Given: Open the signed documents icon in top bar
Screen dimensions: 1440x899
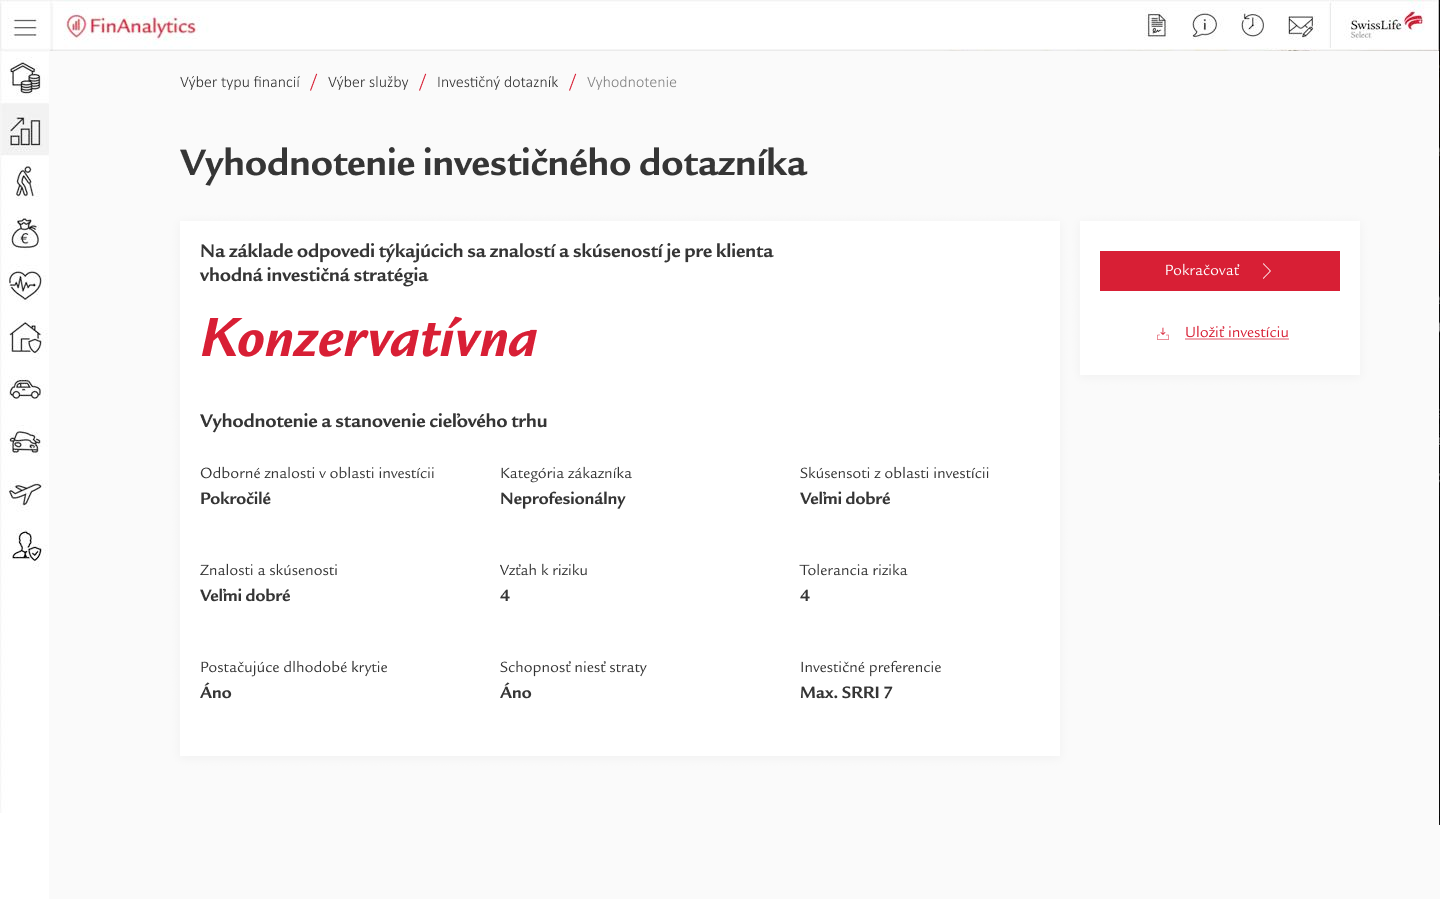Looking at the screenshot, I should 1156,25.
